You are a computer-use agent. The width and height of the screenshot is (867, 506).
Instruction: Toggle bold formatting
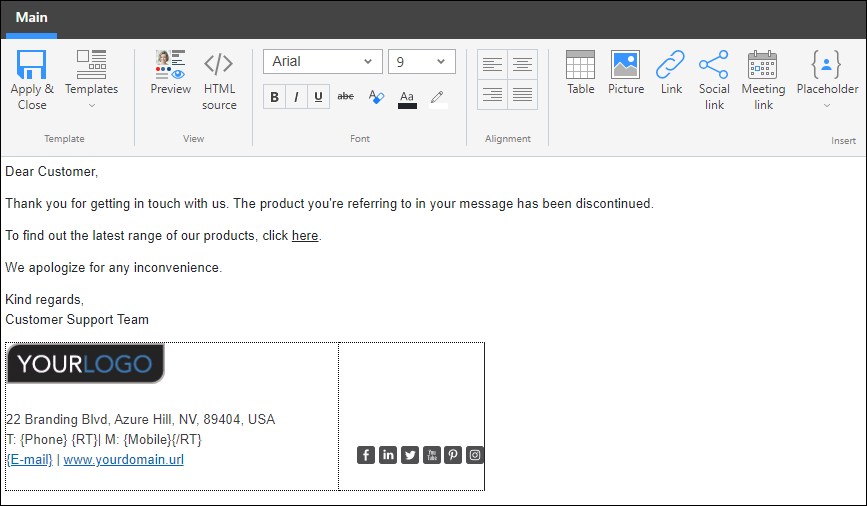point(274,97)
